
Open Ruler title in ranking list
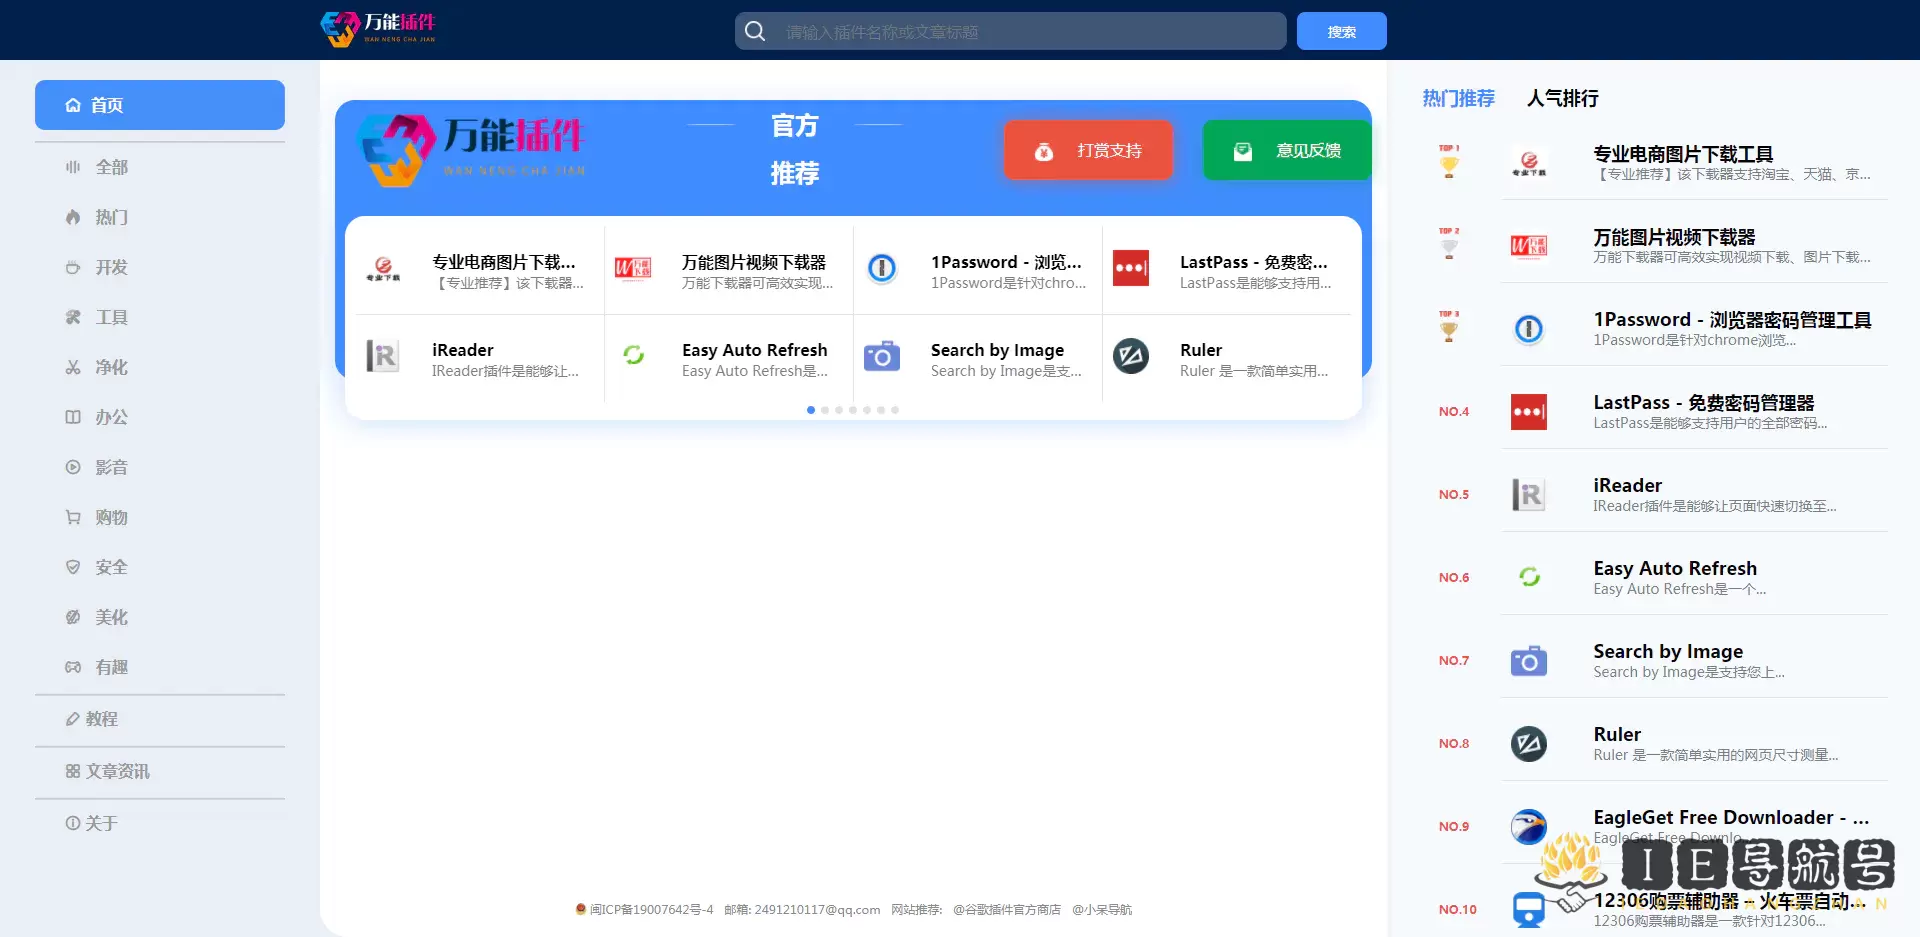coord(1617,735)
